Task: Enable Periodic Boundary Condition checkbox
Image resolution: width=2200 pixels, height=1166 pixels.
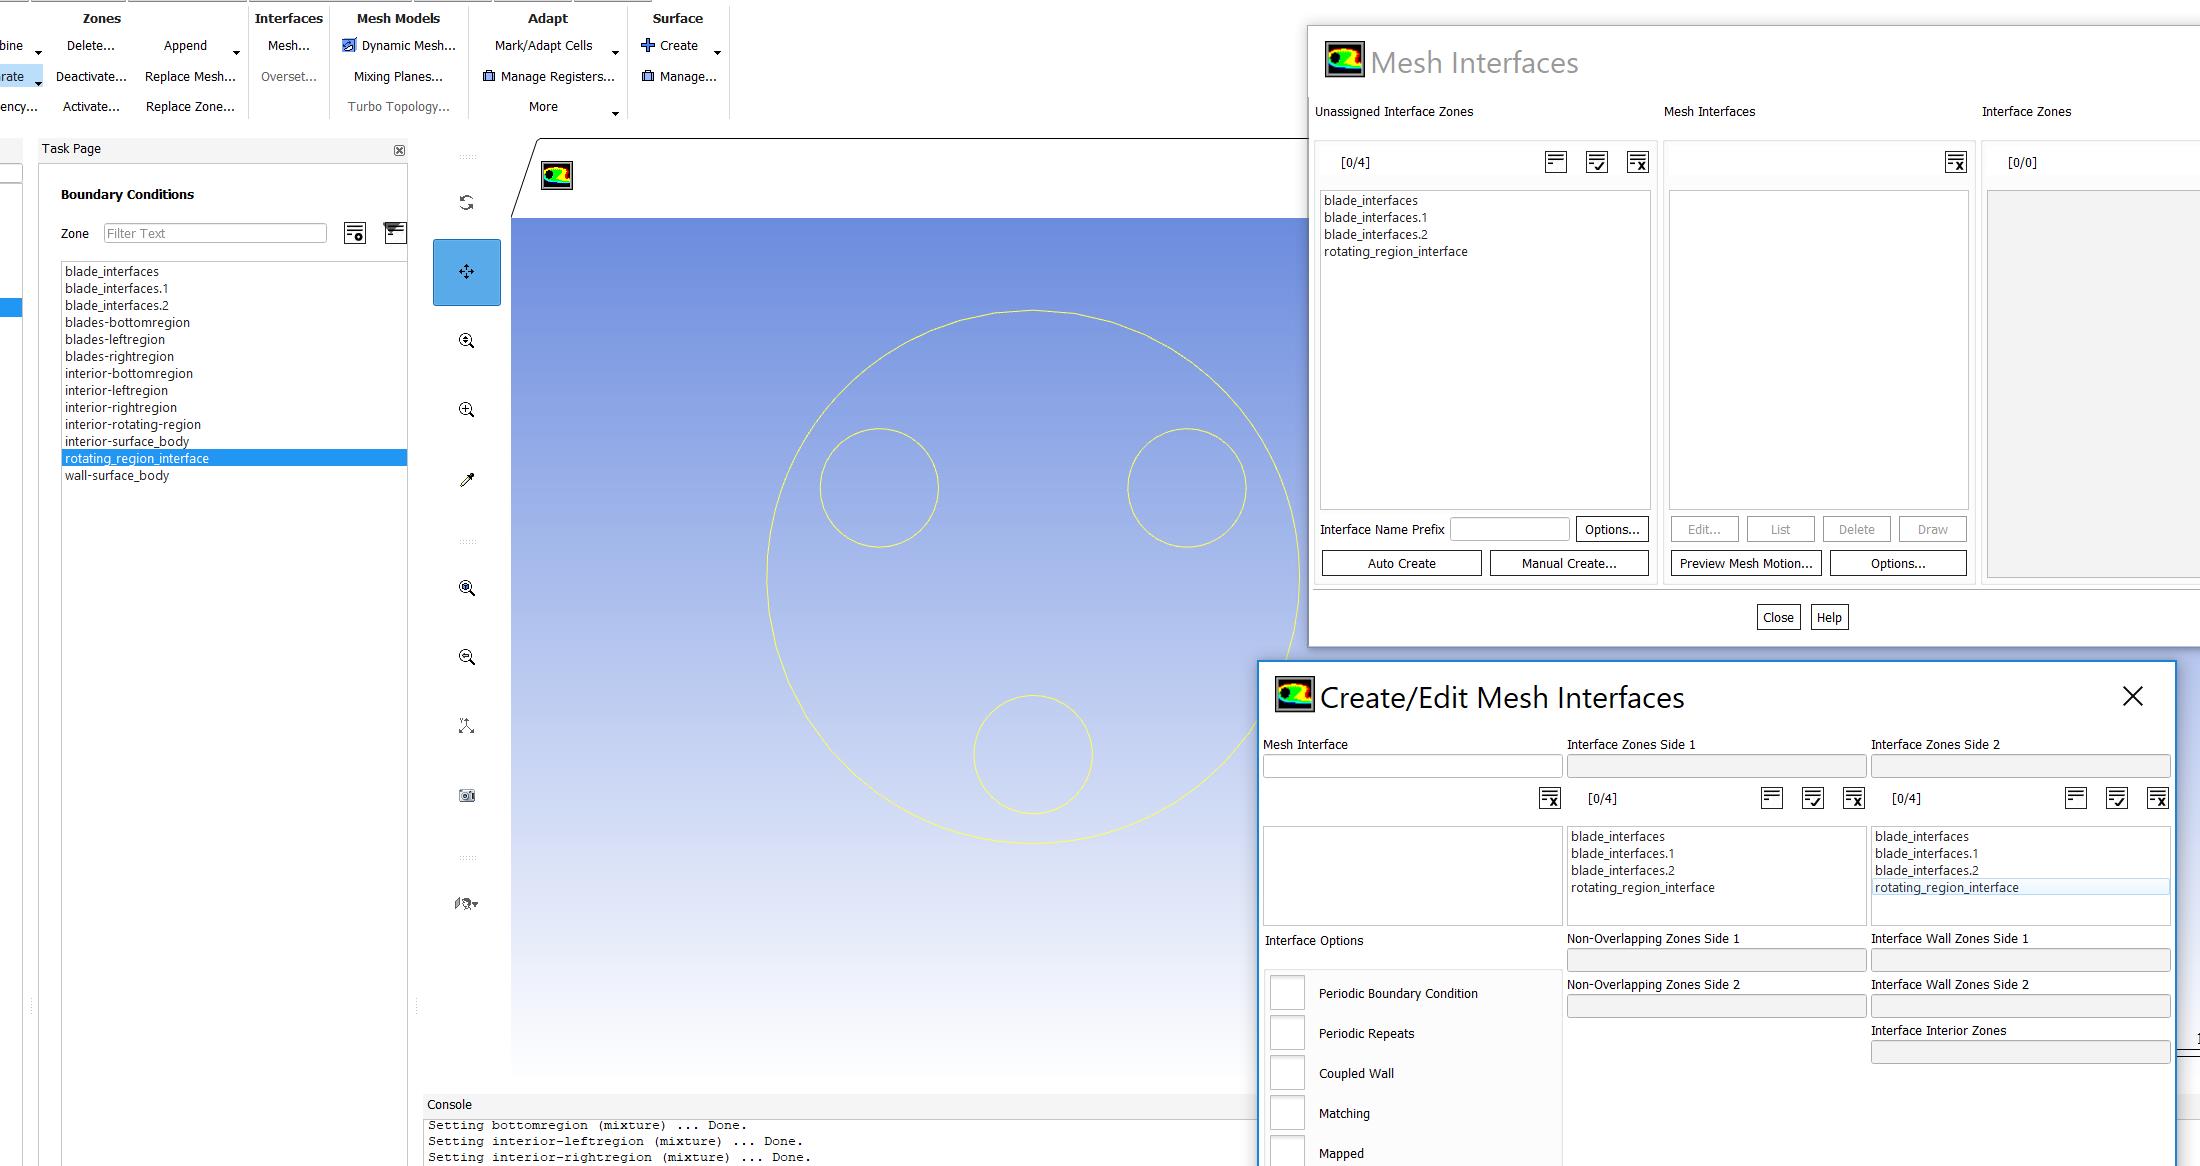Action: 1287,993
